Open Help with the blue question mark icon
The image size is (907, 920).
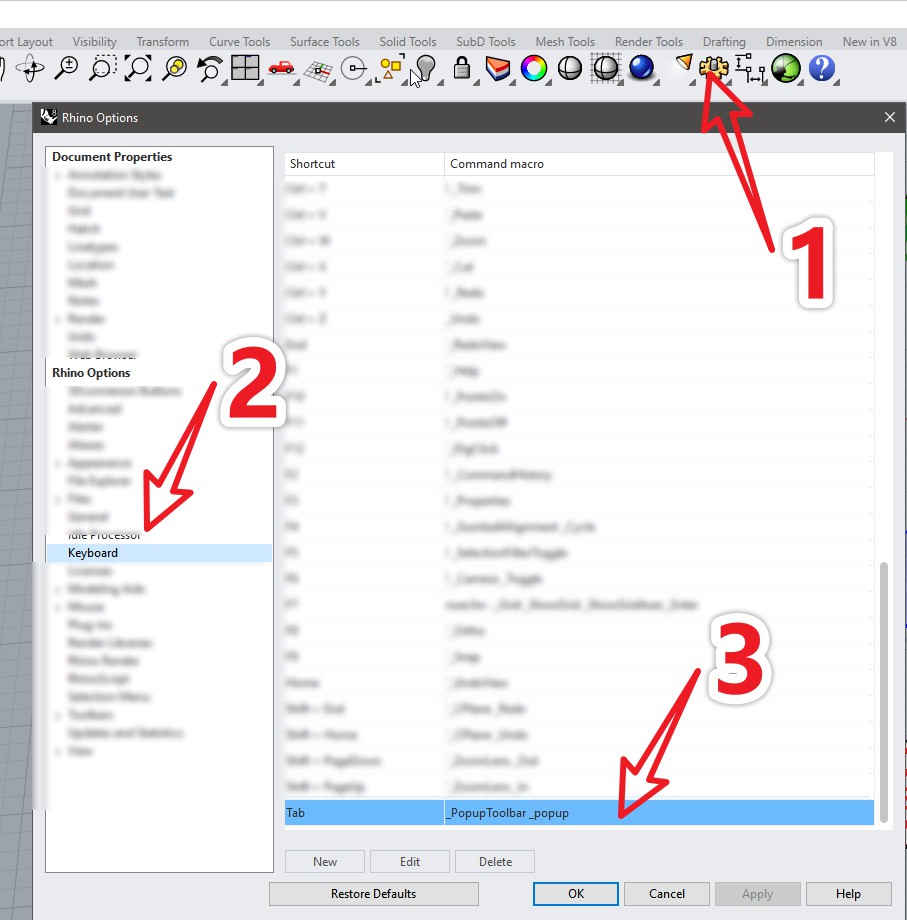click(821, 68)
